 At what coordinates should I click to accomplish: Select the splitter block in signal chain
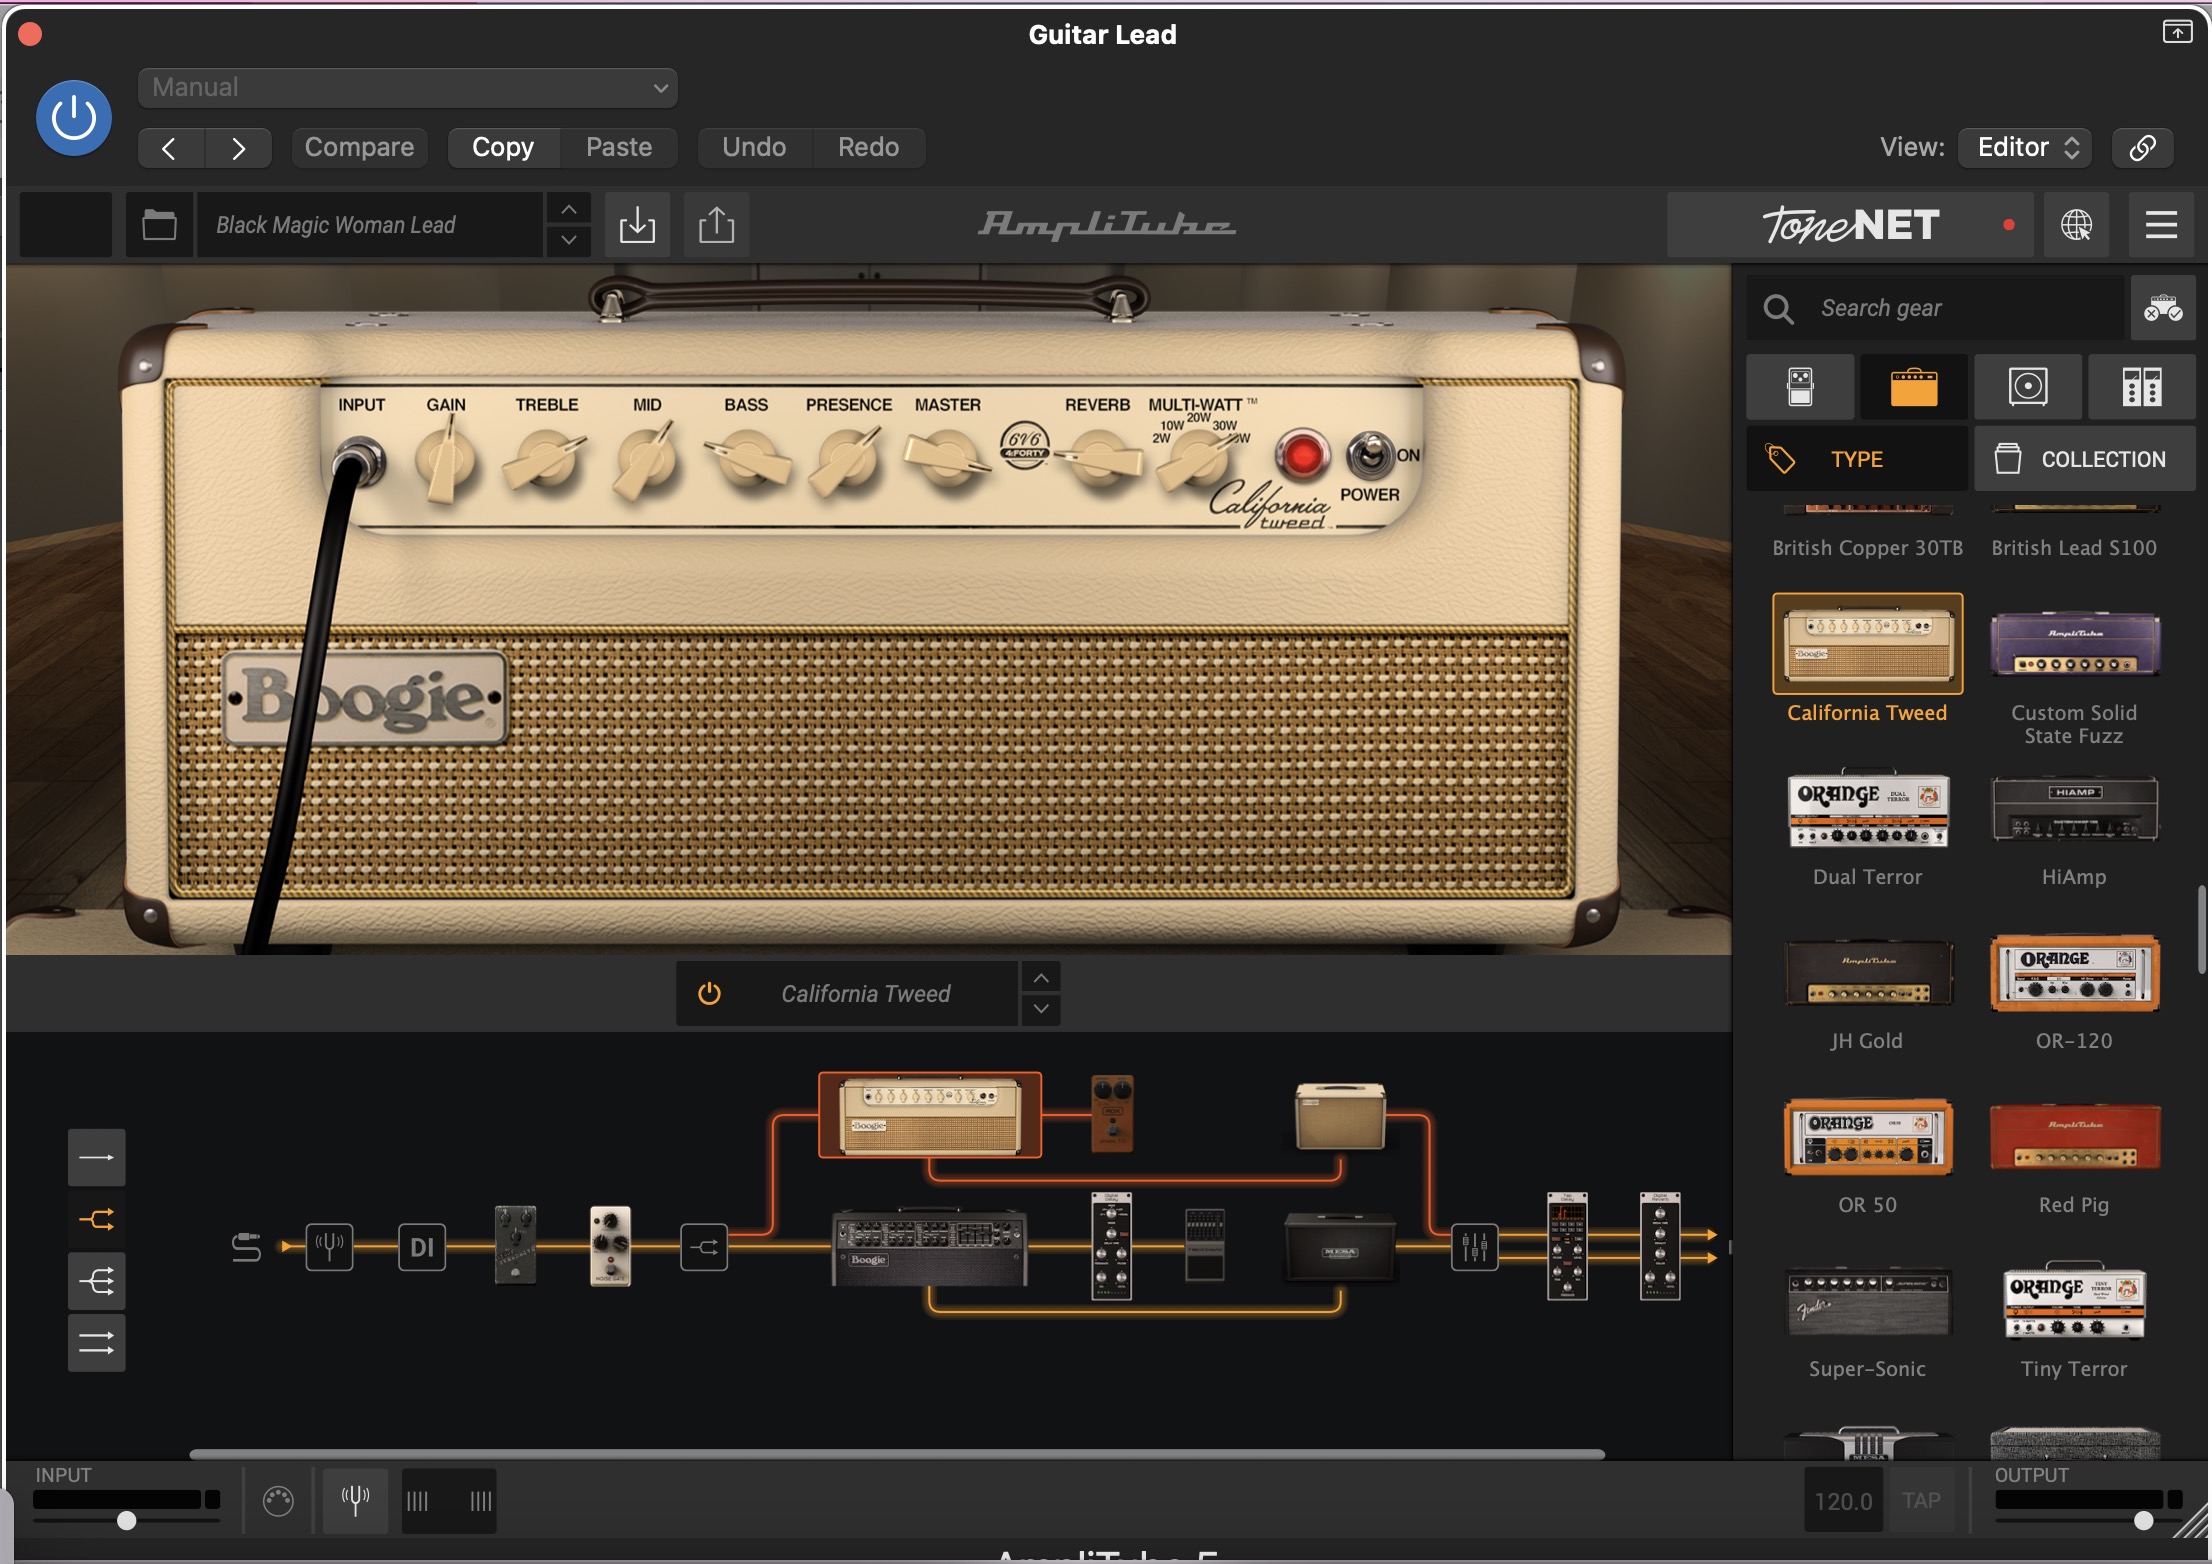point(704,1247)
